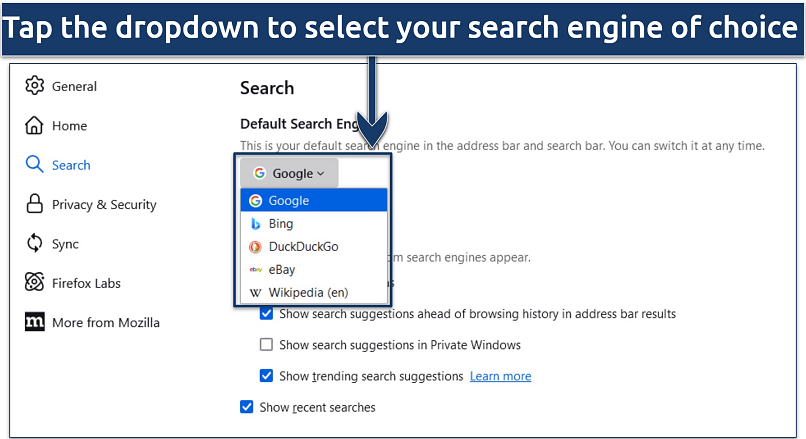Screen dimensions: 806x439
Task: Open More from Mozilla link
Action: point(105,322)
